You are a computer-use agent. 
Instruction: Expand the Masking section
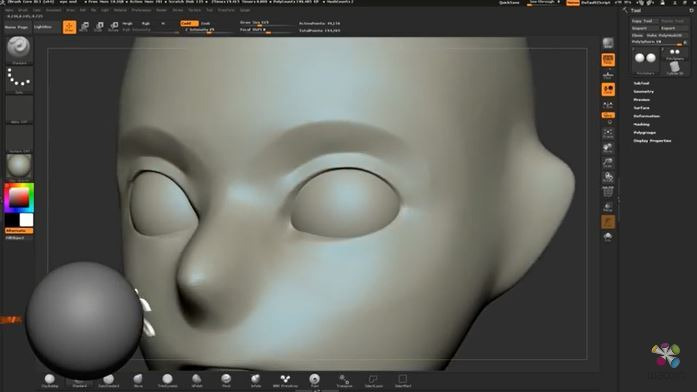[x=641, y=124]
